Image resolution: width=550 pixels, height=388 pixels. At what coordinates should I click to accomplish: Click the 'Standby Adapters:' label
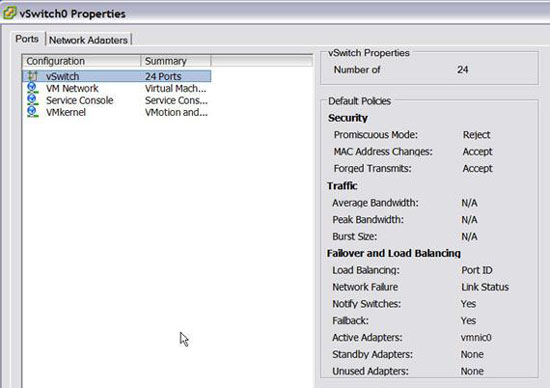373,354
